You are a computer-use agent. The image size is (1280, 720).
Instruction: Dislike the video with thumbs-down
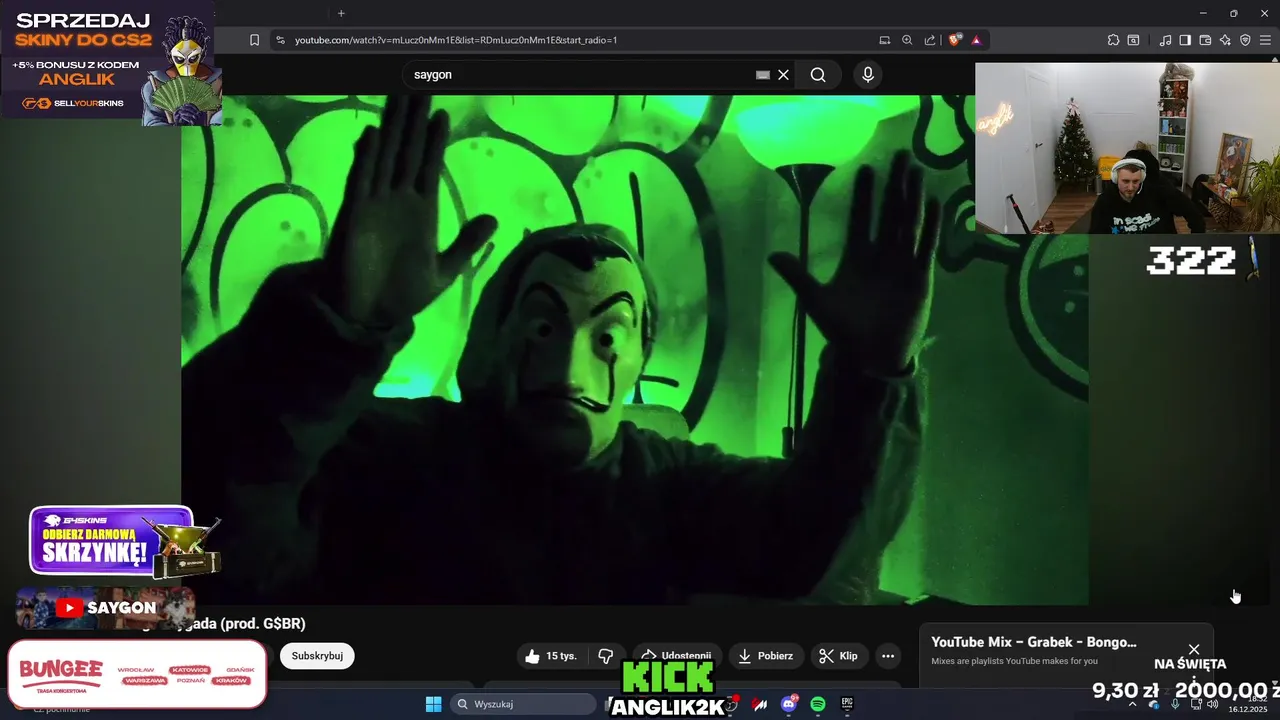[x=606, y=656]
